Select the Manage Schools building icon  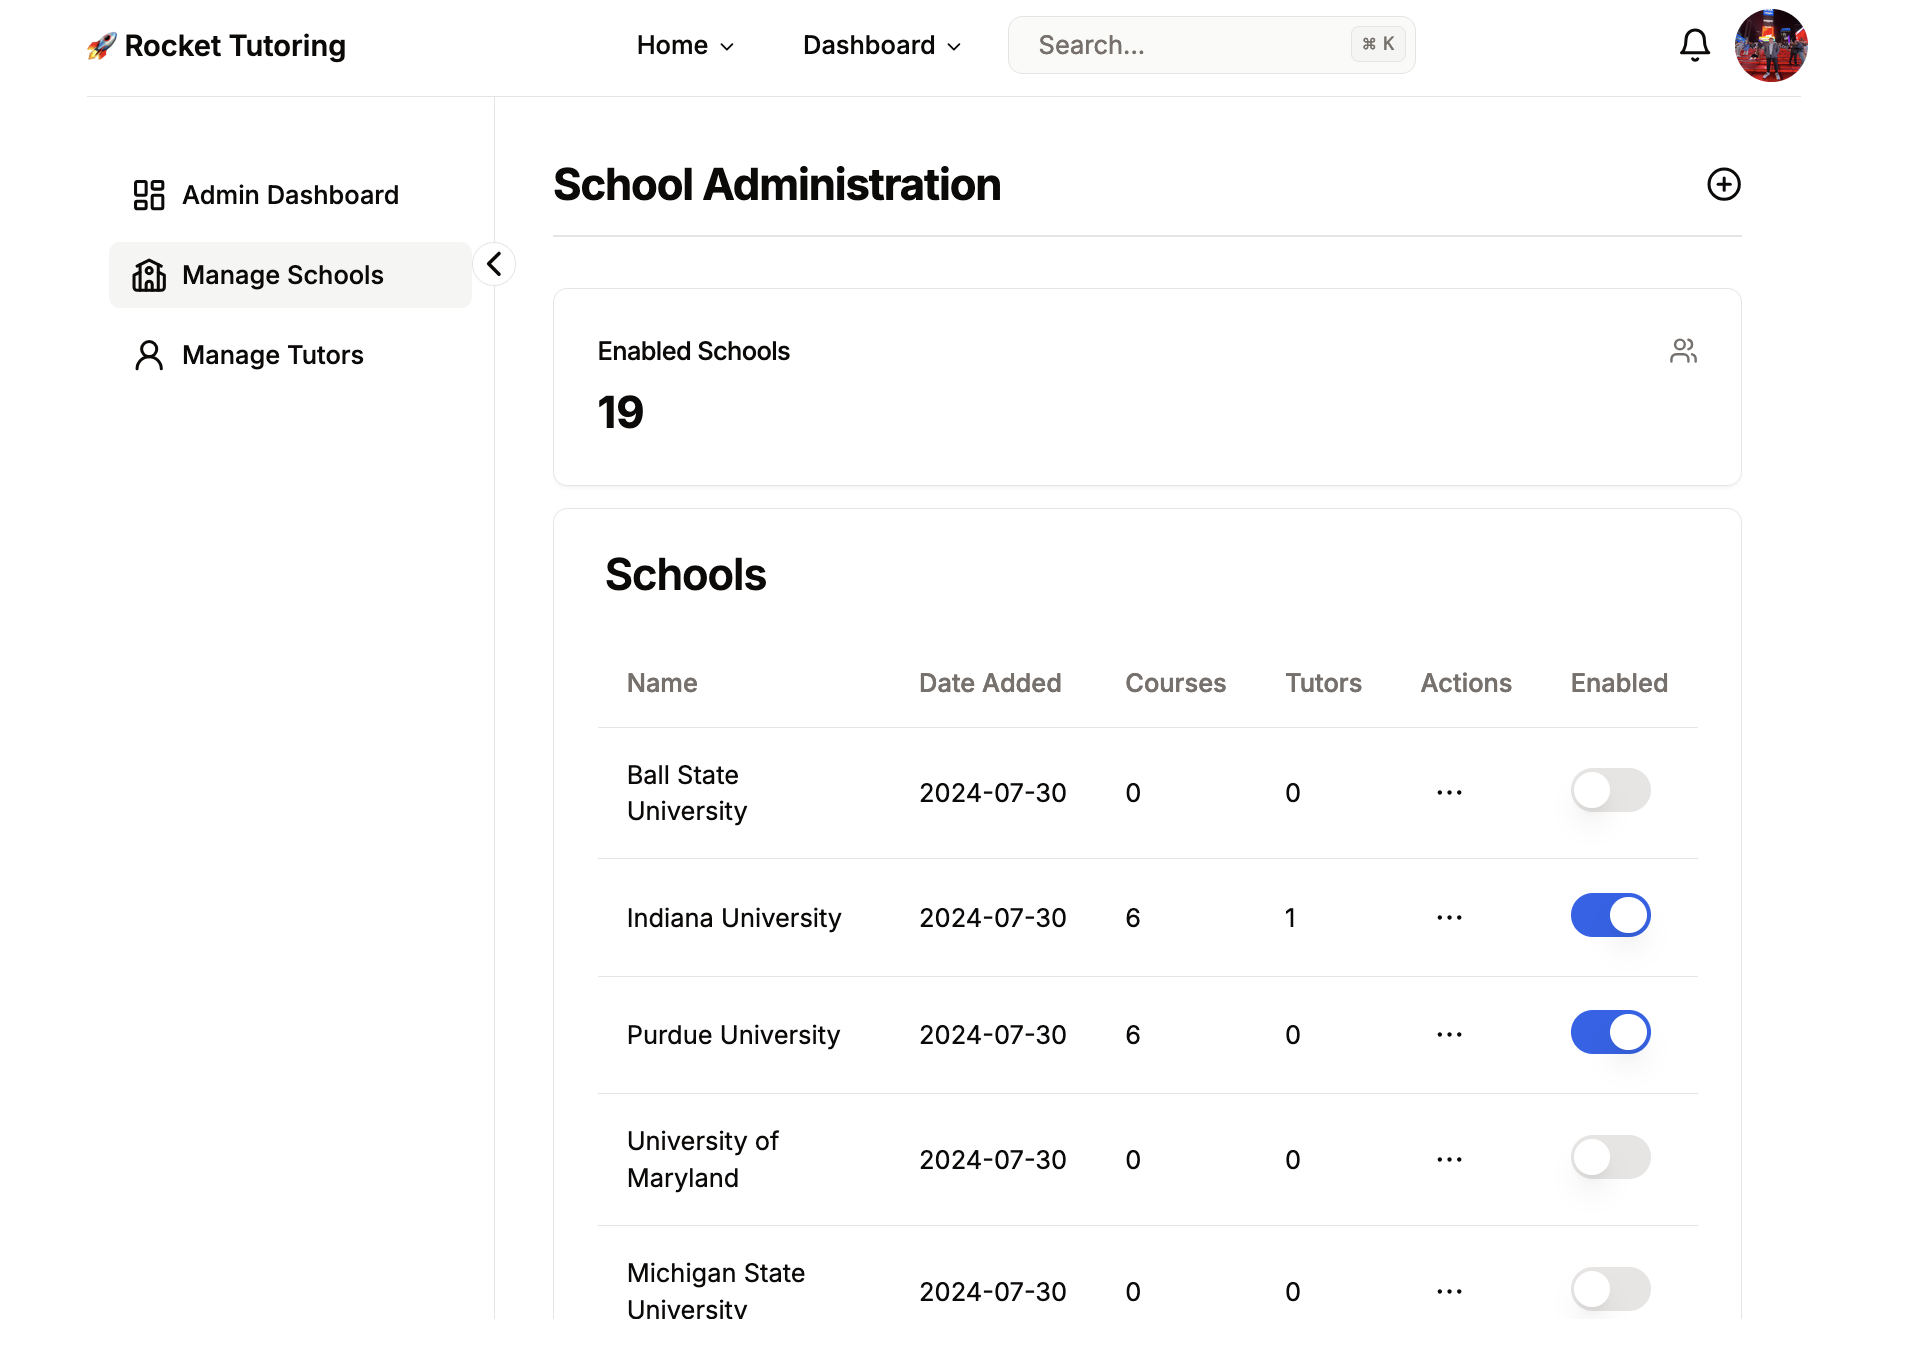(148, 275)
